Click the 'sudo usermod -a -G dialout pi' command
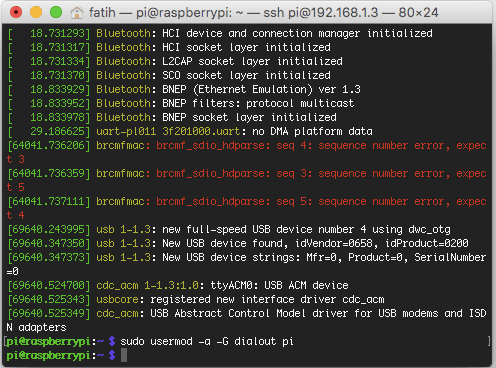 coord(207,341)
